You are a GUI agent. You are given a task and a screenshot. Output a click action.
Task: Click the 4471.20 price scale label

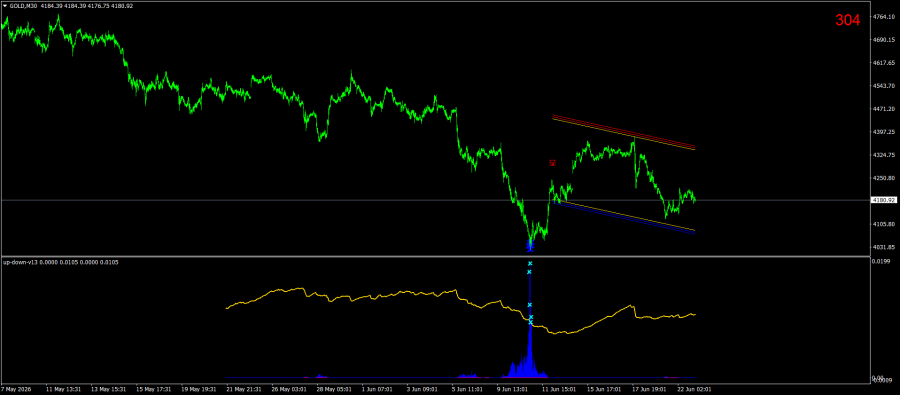click(884, 109)
